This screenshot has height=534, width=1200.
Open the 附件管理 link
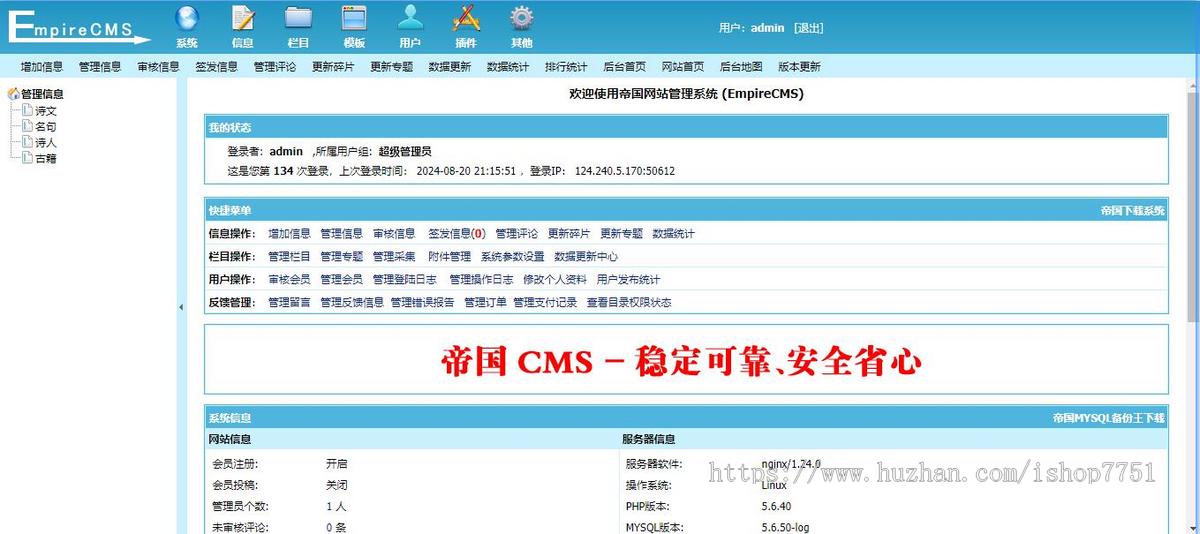point(449,257)
